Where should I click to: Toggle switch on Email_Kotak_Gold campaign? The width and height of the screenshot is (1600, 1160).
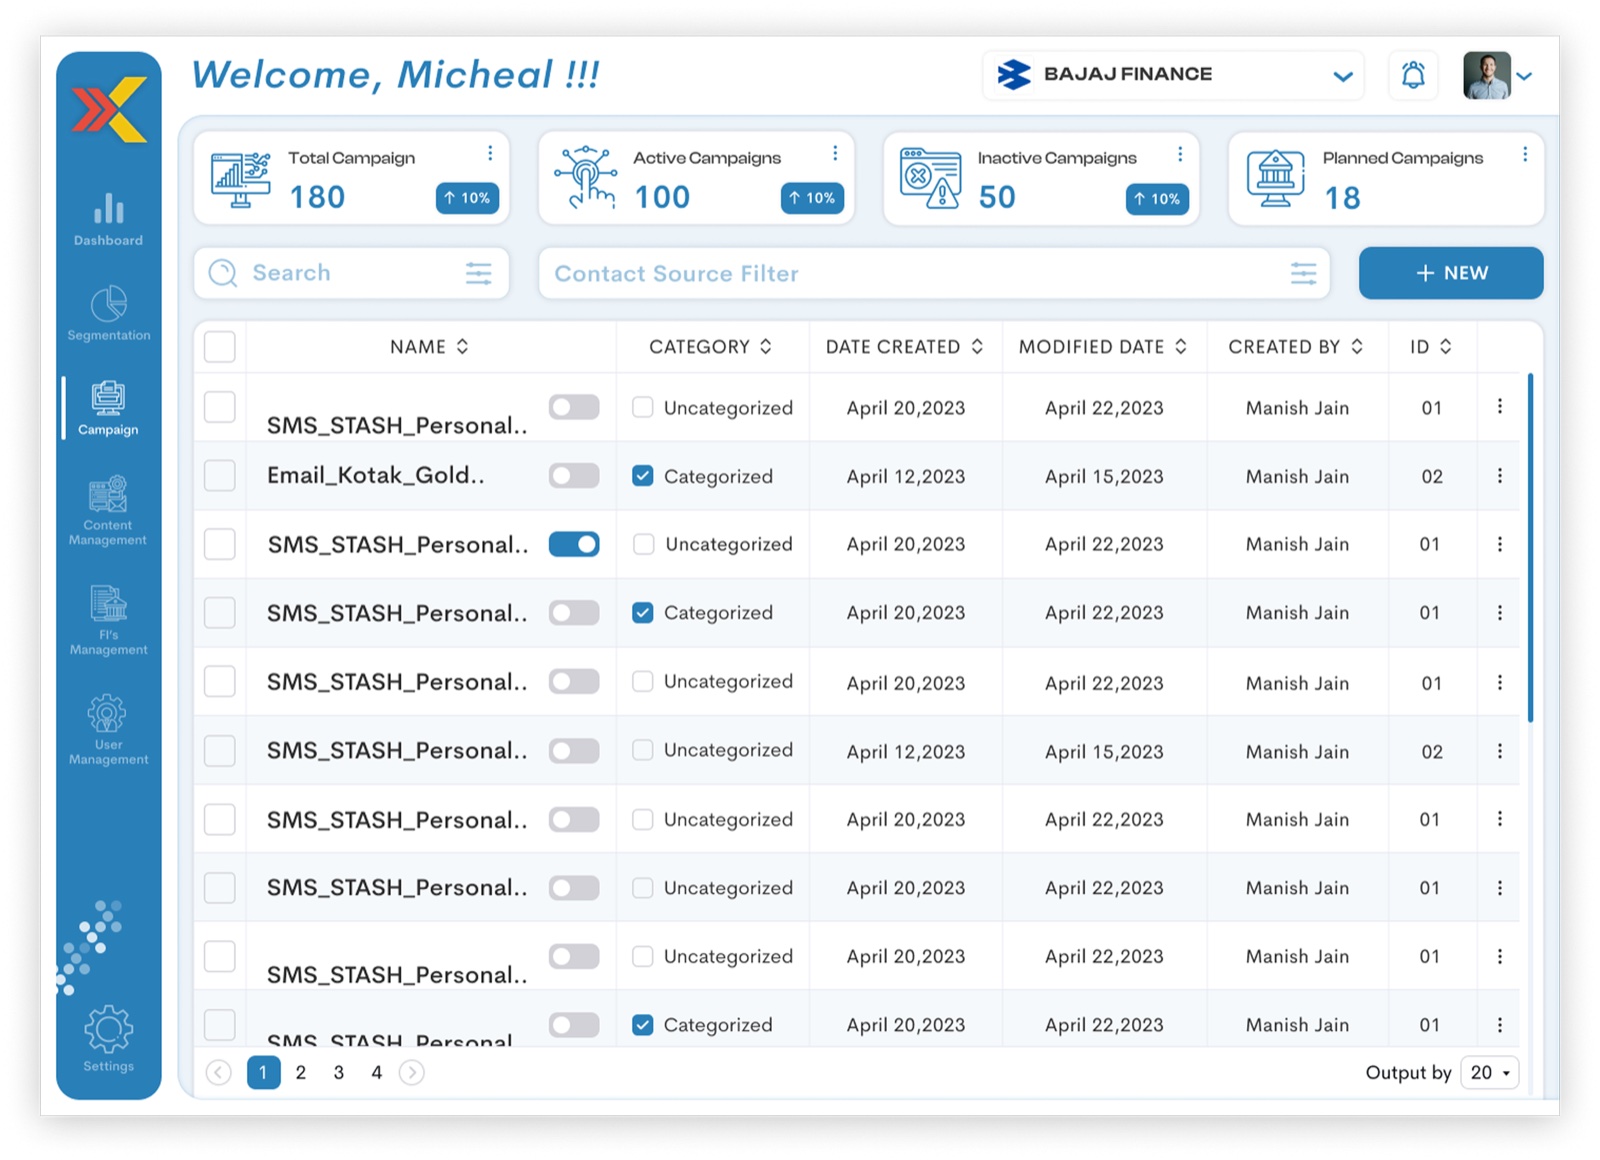coord(574,476)
